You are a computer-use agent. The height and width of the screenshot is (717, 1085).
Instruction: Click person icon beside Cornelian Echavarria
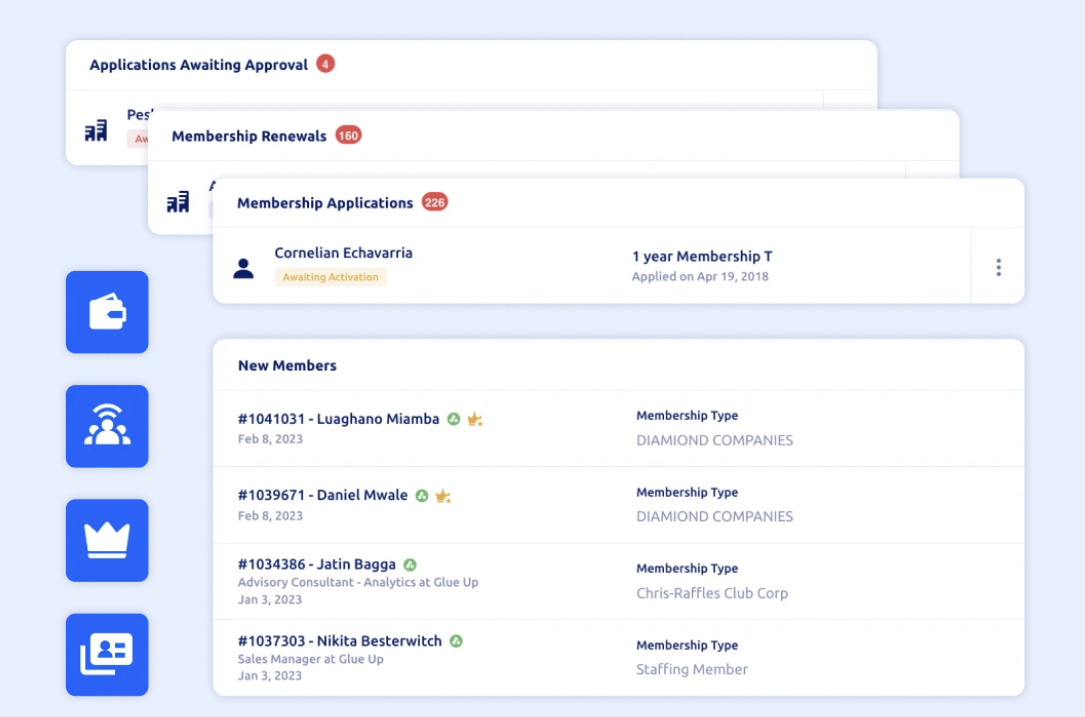point(243,268)
